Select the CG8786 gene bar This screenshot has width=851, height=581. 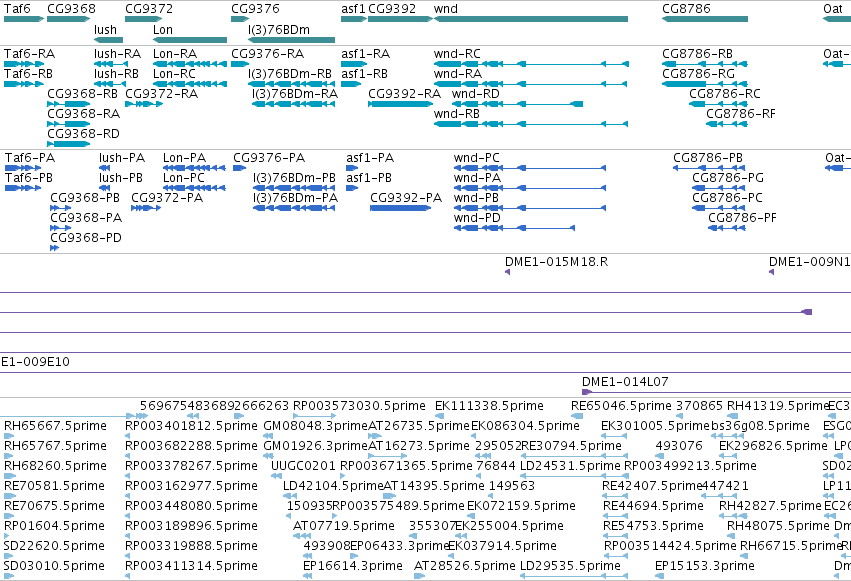pyautogui.click(x=705, y=19)
